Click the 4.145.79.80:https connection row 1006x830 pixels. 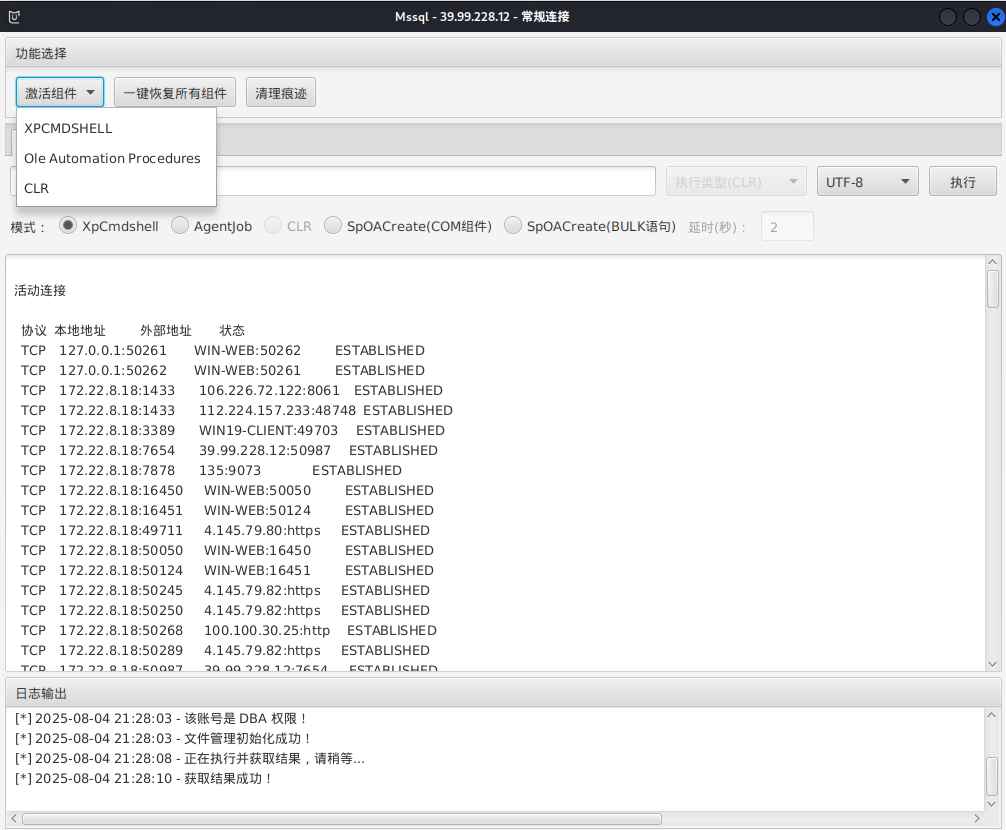(225, 530)
